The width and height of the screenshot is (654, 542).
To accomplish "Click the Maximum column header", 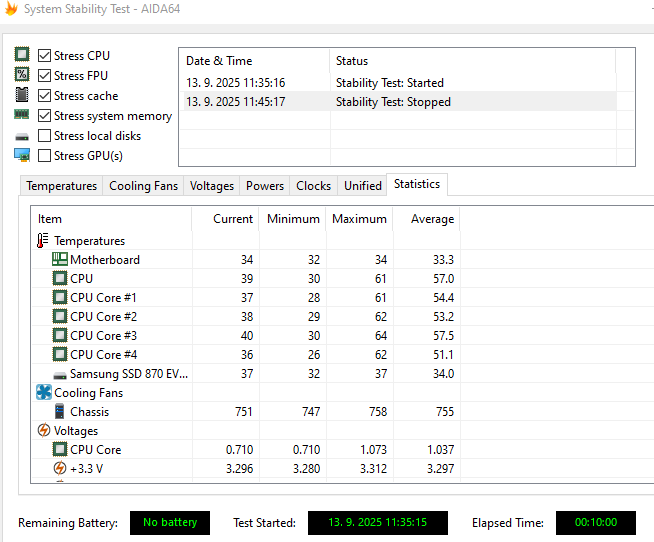I will [x=359, y=219].
